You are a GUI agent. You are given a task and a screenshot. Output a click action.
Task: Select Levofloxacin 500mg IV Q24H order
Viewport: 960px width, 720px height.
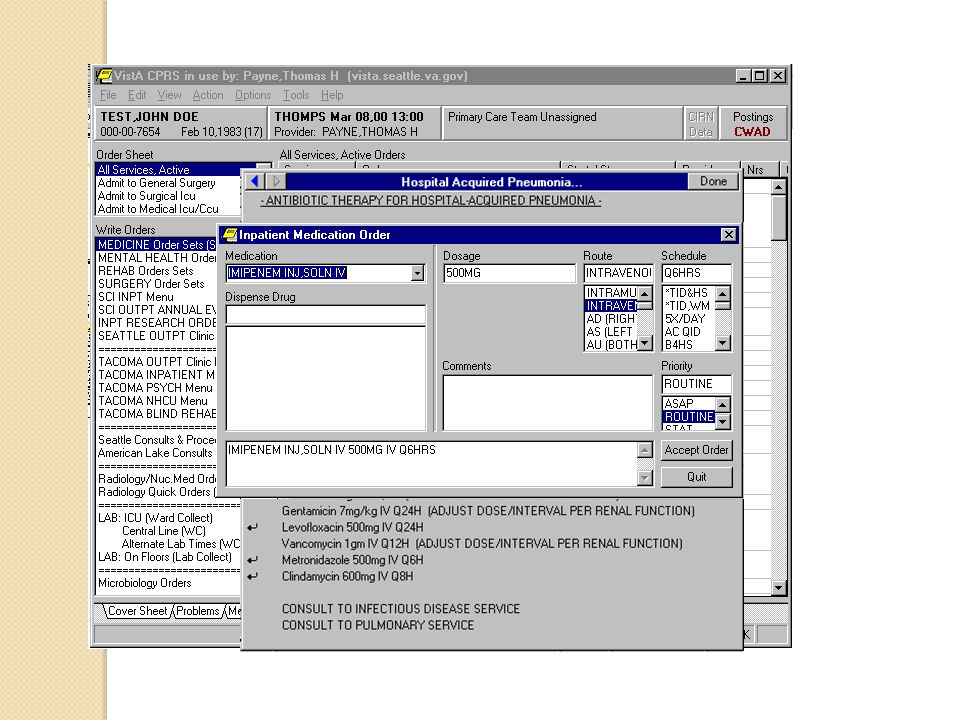tap(353, 527)
